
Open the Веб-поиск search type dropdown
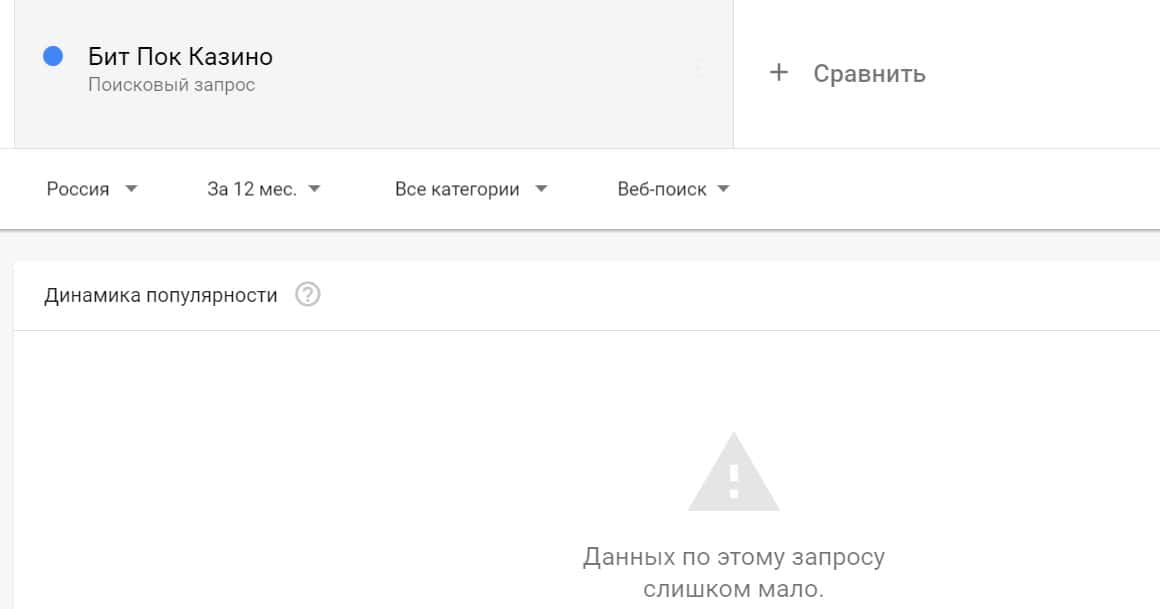pos(662,189)
